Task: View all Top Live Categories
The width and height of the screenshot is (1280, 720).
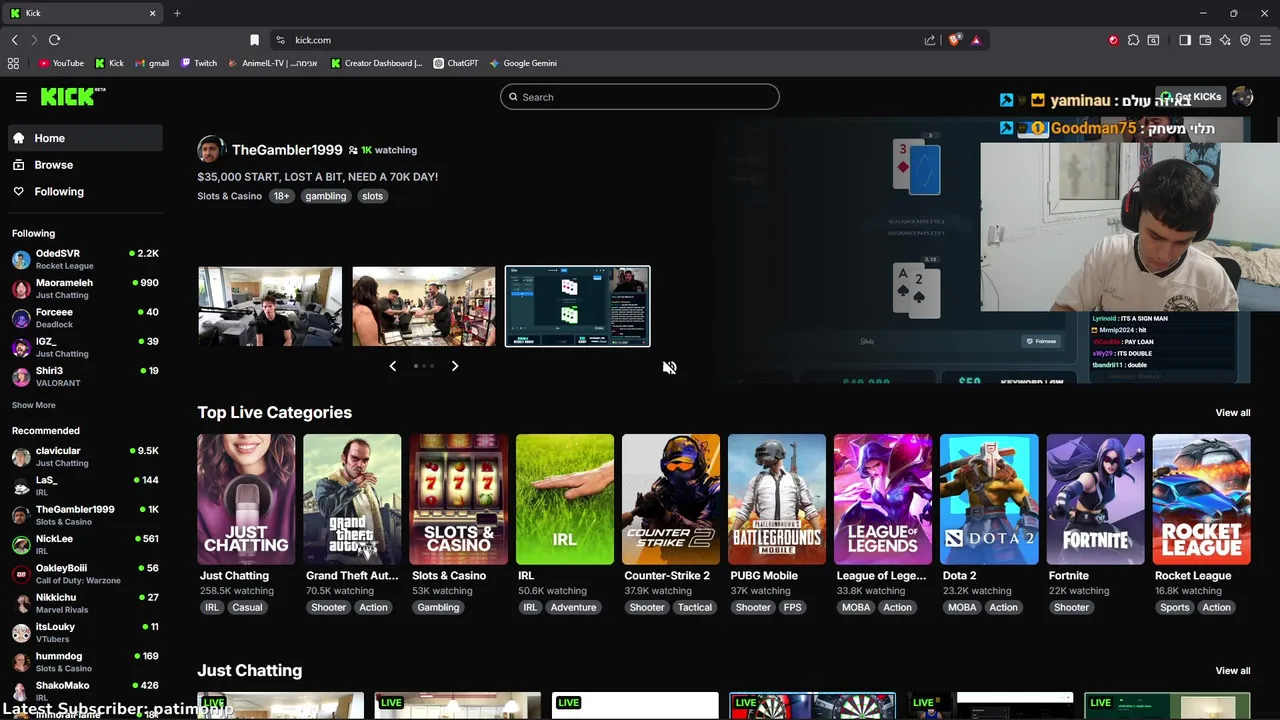Action: pyautogui.click(x=1232, y=413)
